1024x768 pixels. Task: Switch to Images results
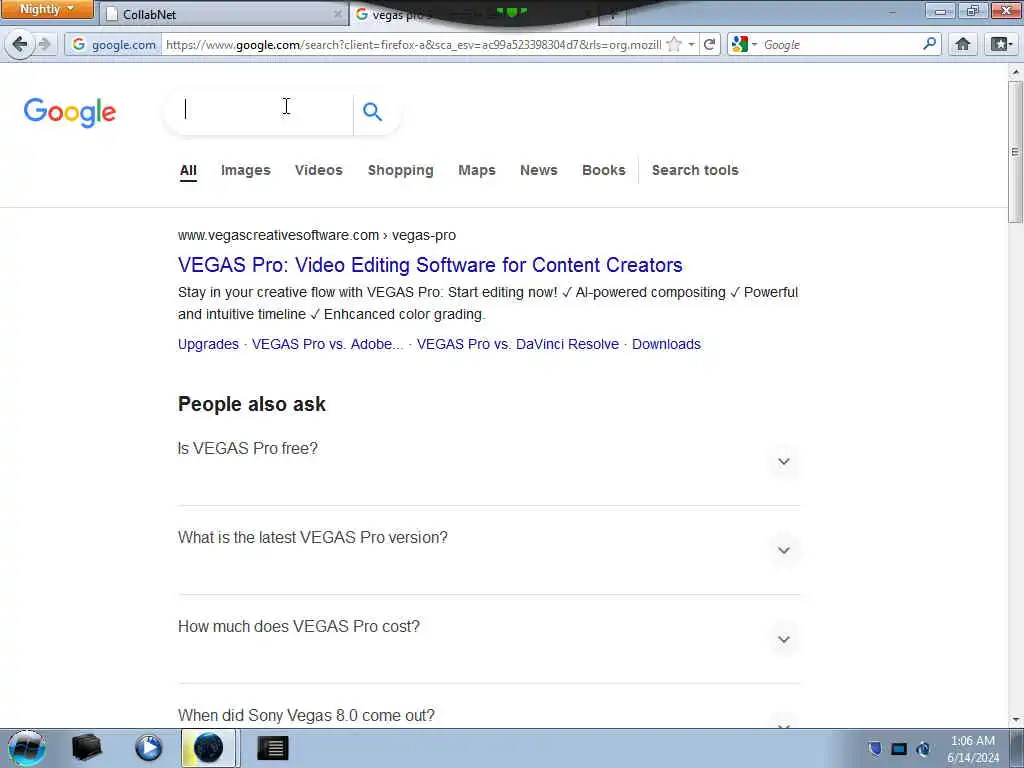coord(246,170)
